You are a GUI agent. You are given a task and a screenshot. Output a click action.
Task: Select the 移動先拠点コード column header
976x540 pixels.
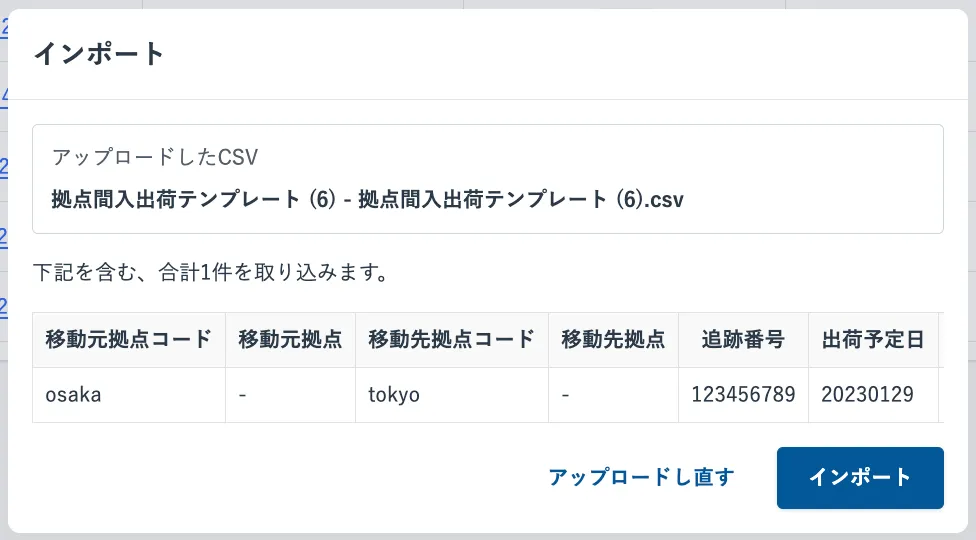[x=452, y=339]
